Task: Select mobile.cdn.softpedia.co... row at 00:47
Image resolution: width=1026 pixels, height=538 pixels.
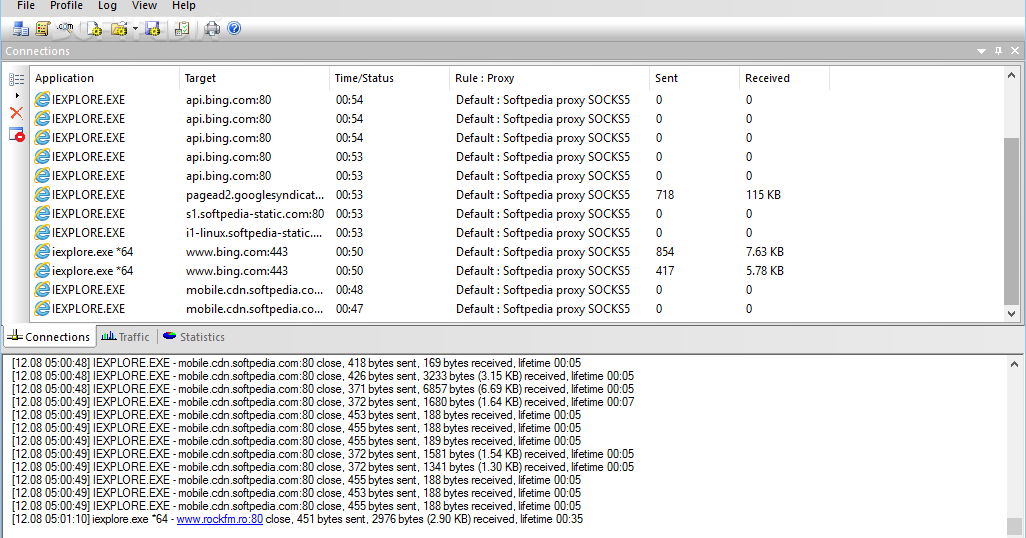Action: [517, 309]
